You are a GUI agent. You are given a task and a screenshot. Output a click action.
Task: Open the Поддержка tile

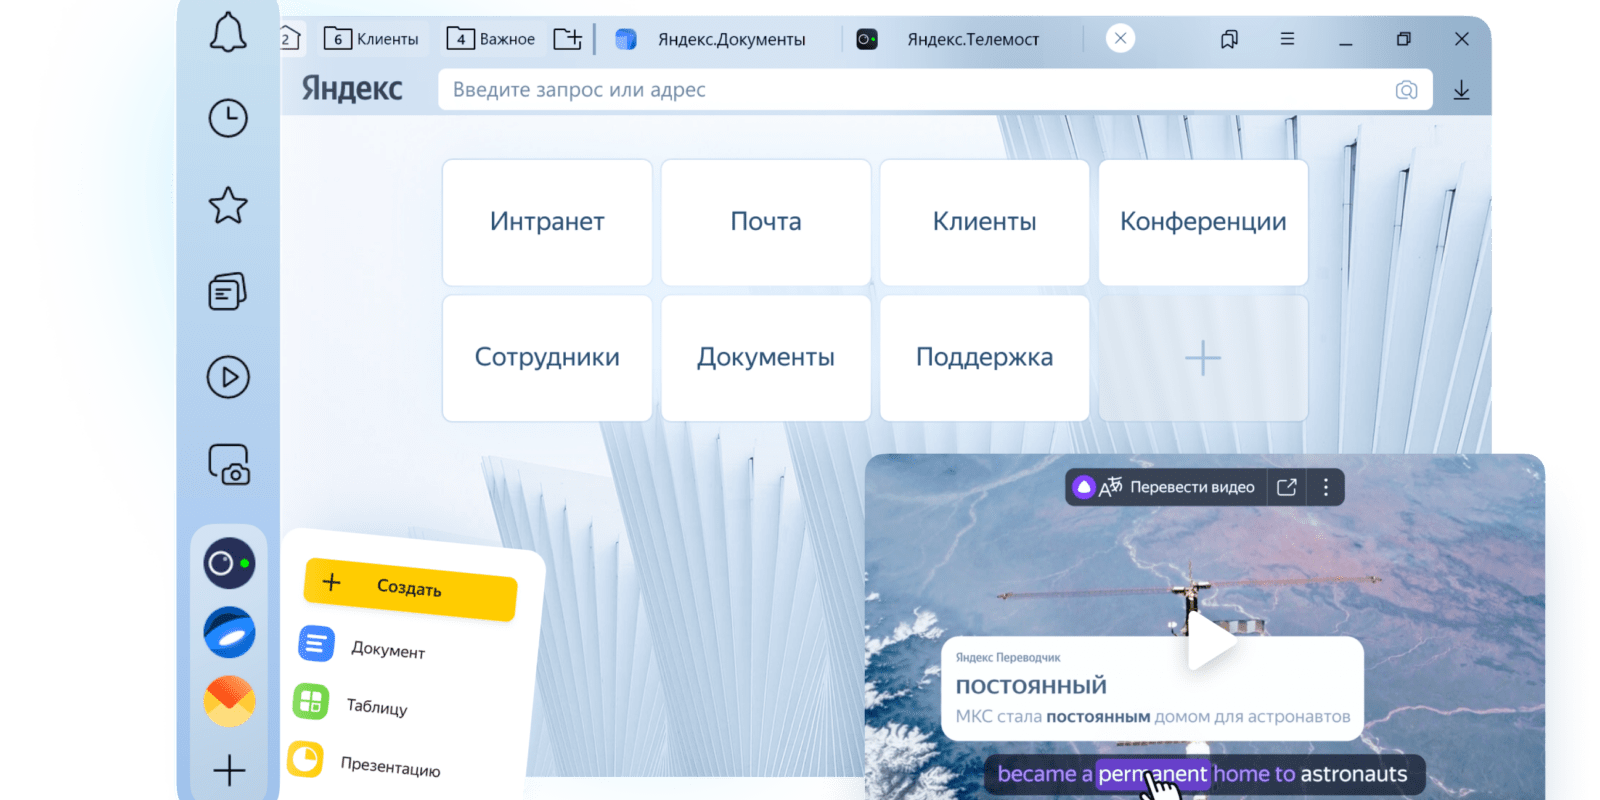(985, 358)
